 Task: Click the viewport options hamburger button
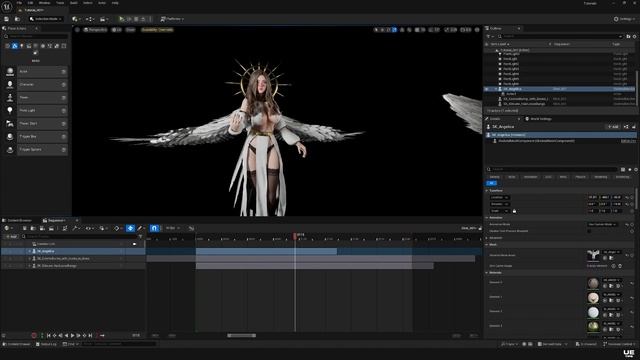77,30
